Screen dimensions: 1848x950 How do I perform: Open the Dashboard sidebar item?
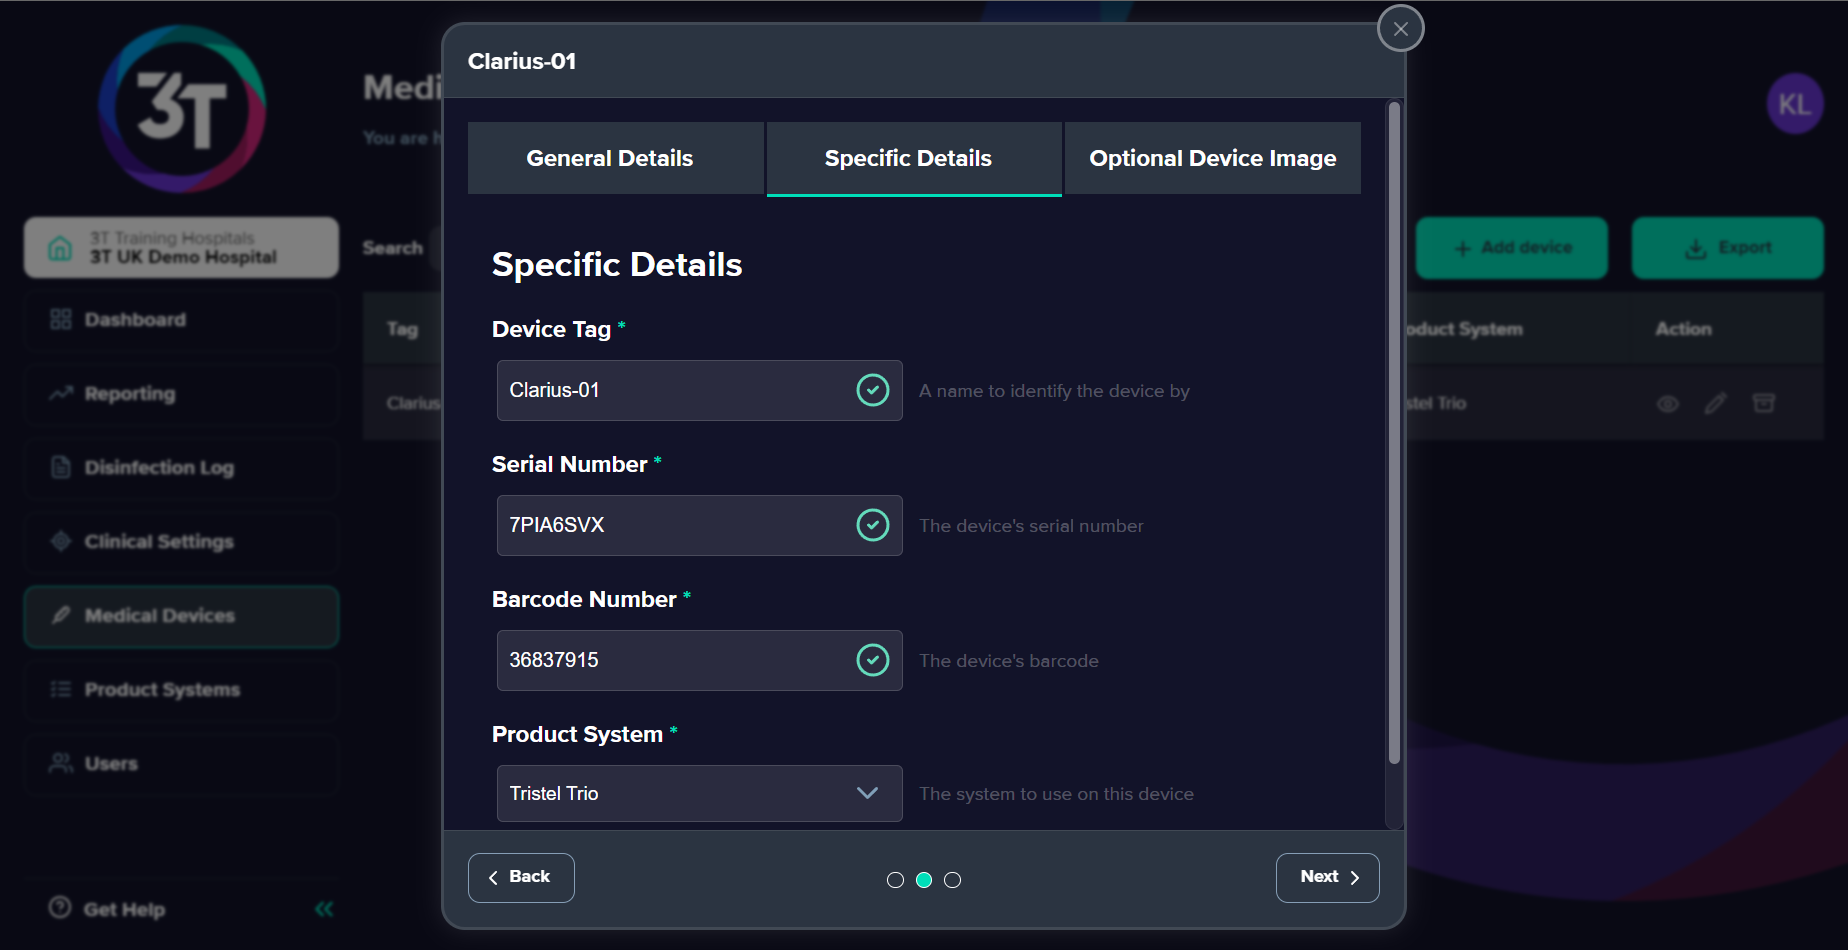(181, 320)
